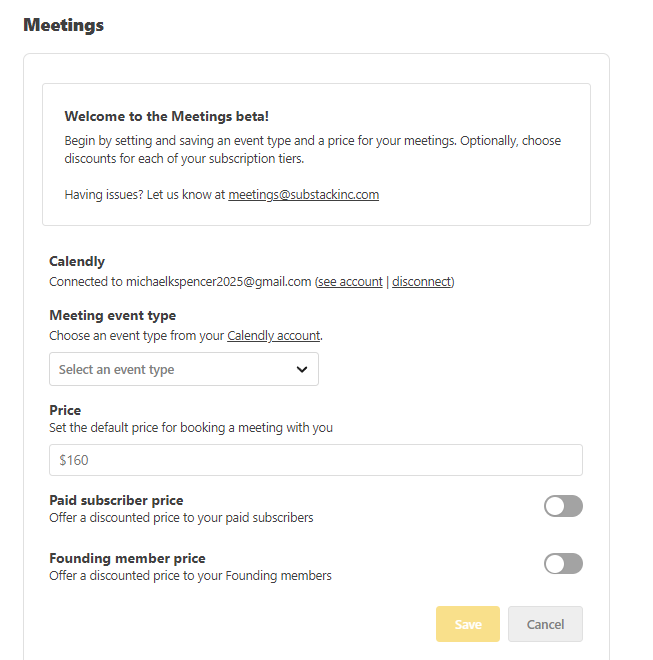Click the 'Offer a discounted price to your paid subscribers' description
This screenshot has width=653, height=660.
pos(181,518)
